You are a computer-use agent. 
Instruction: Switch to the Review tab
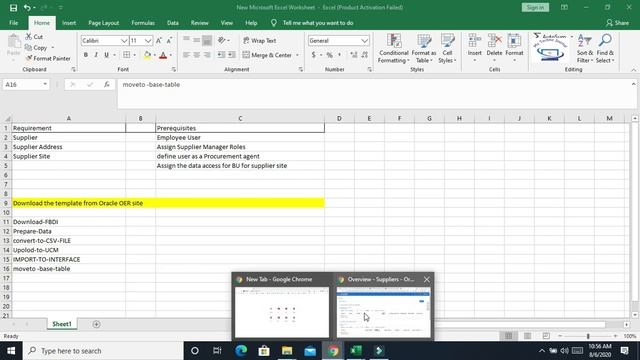(200, 23)
